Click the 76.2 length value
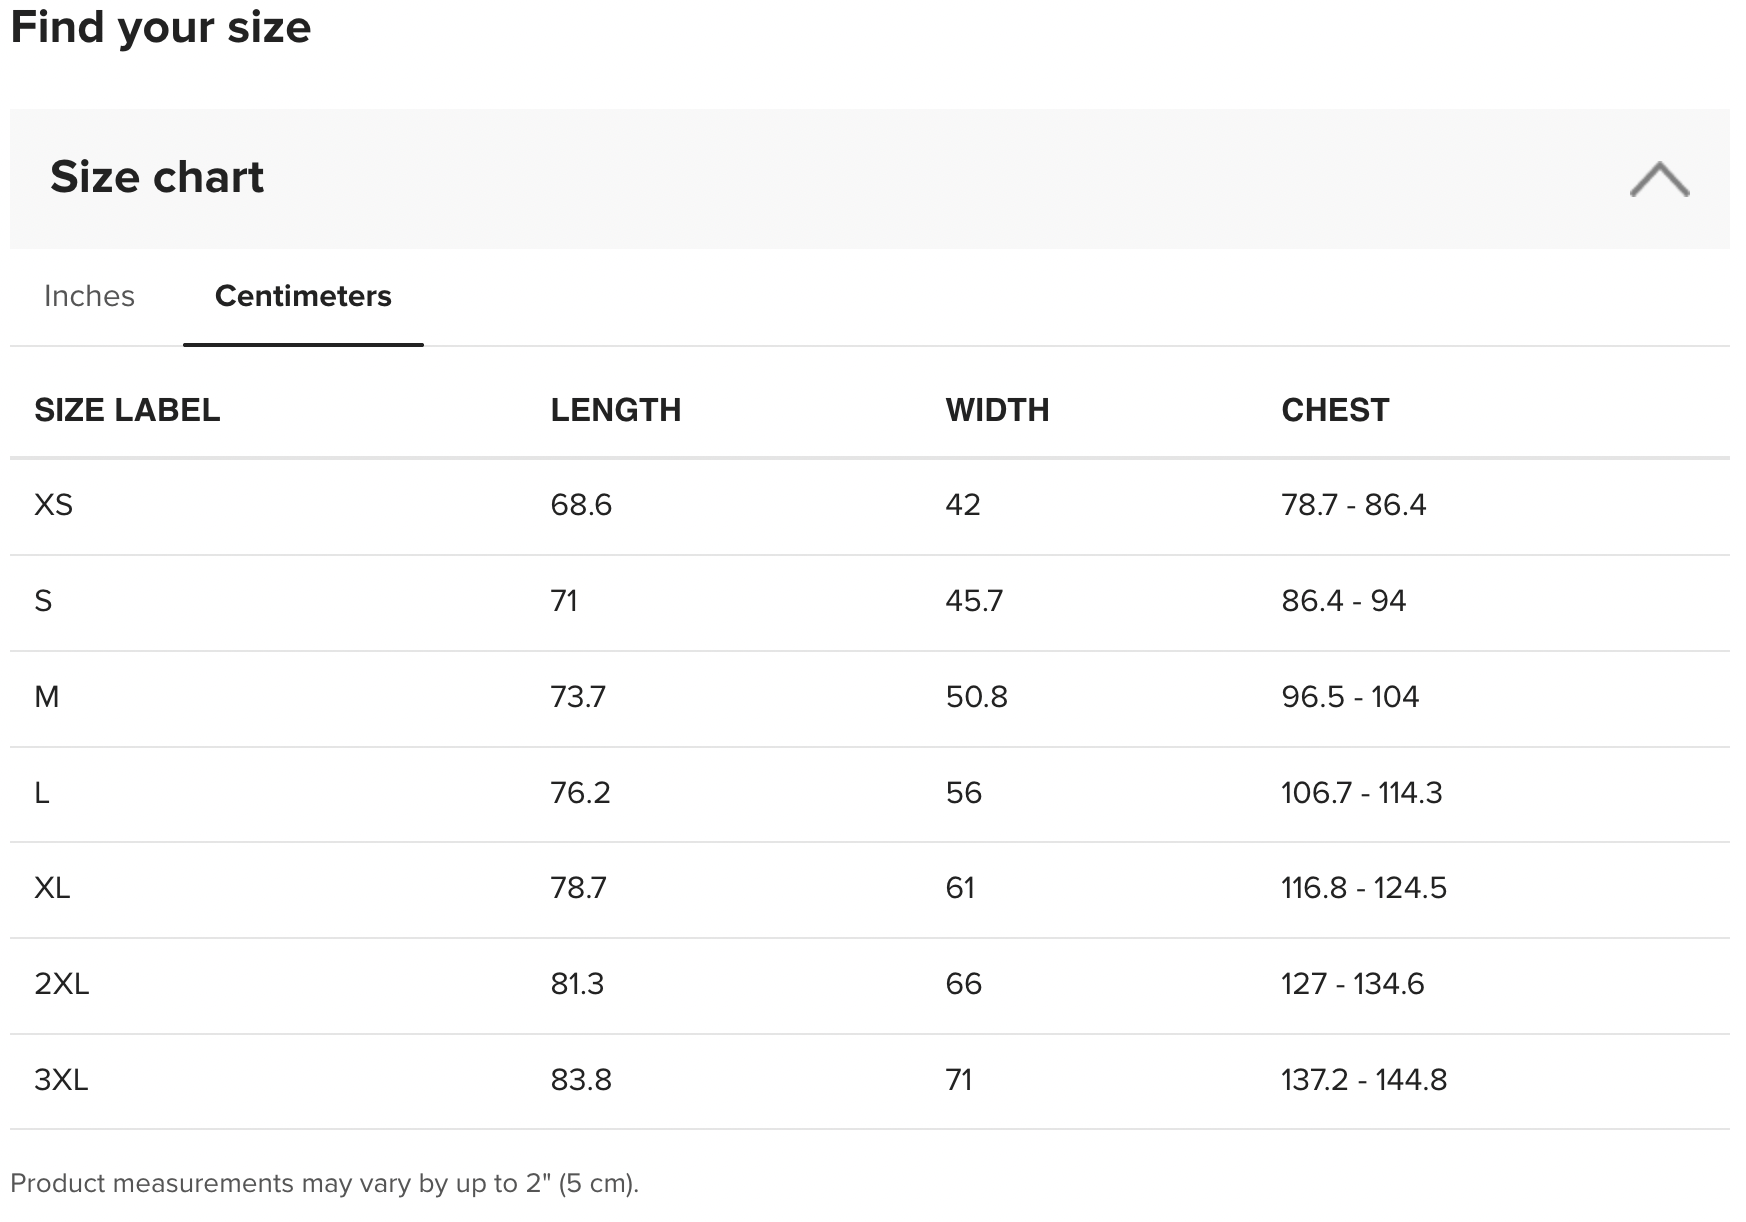Viewport: 1746px width, 1222px height. (x=580, y=793)
